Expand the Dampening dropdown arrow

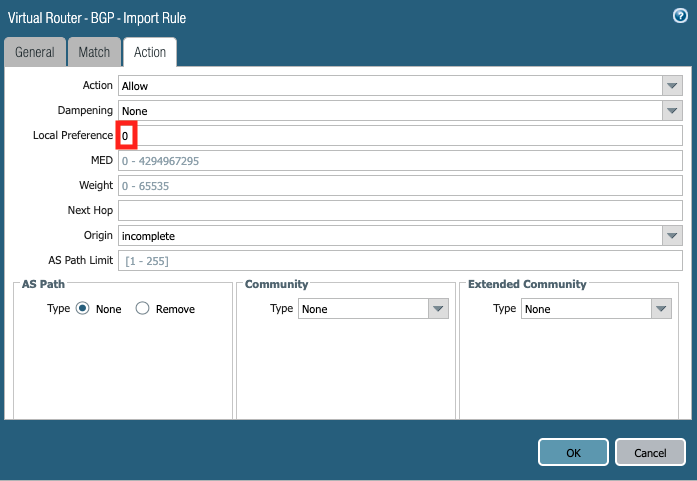[672, 111]
